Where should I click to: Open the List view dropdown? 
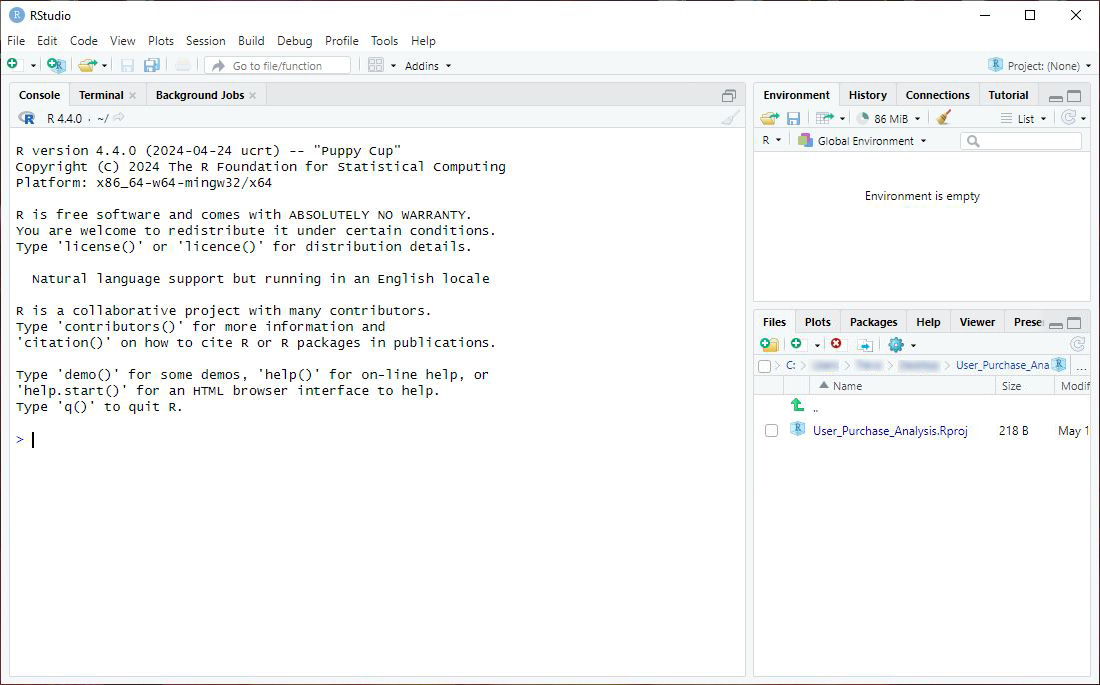1024,119
